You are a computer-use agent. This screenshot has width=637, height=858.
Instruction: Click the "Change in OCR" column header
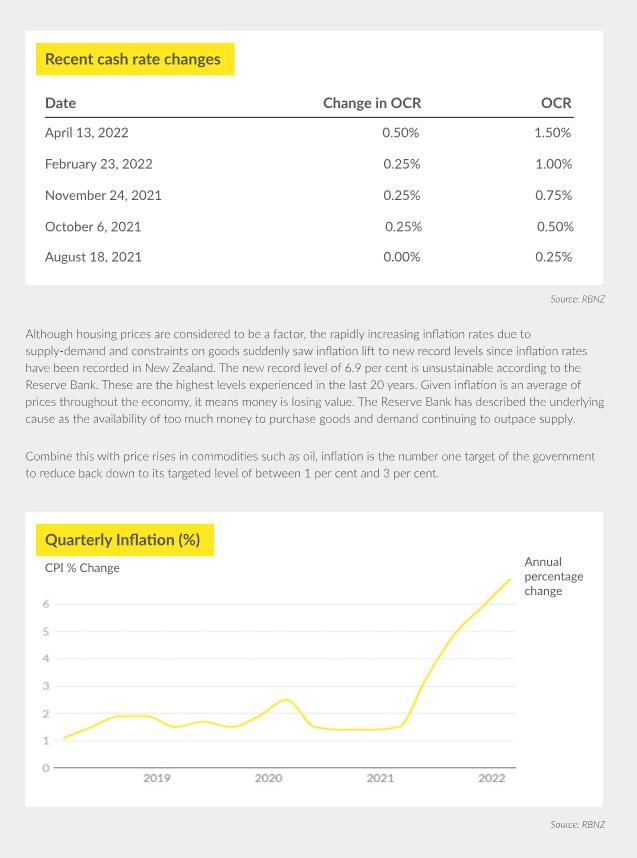(x=372, y=103)
